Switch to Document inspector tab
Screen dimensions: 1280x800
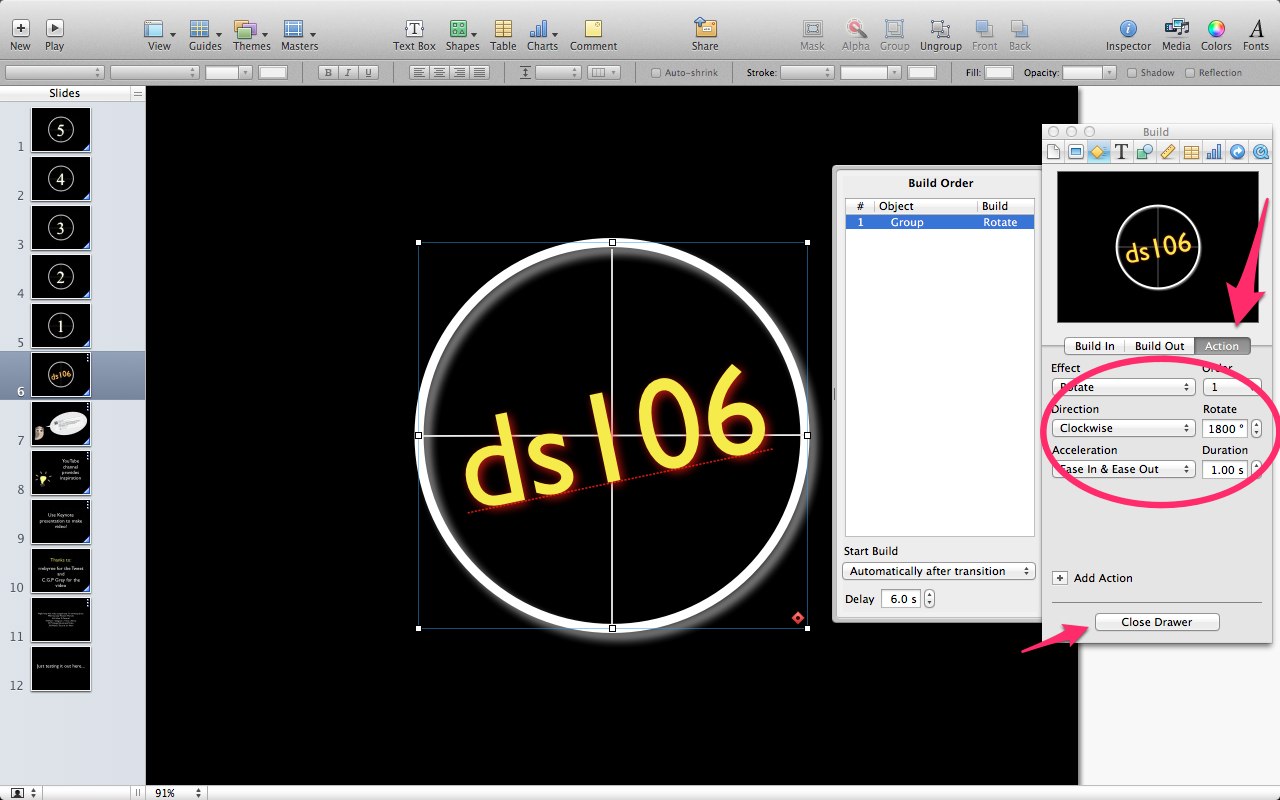point(1053,152)
